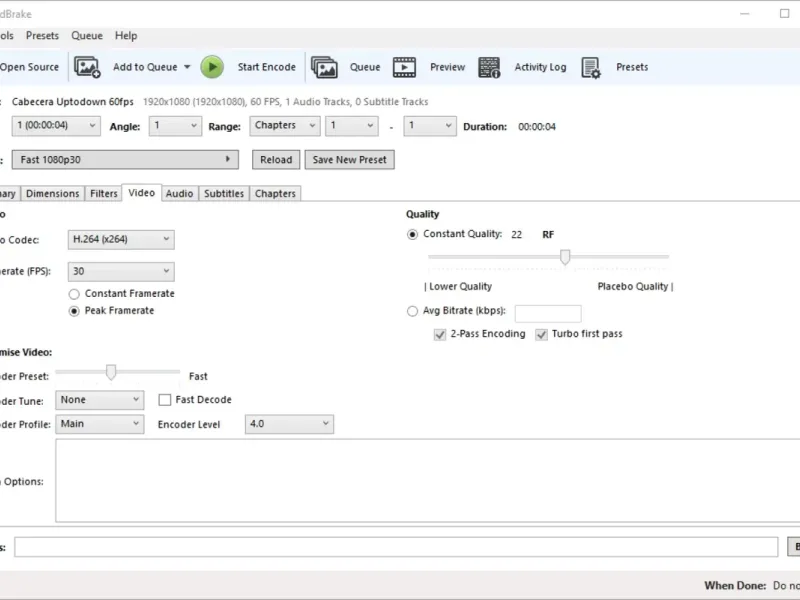The image size is (800, 600).
Task: Open the Range type dropdown showing Chapters
Action: pos(285,126)
